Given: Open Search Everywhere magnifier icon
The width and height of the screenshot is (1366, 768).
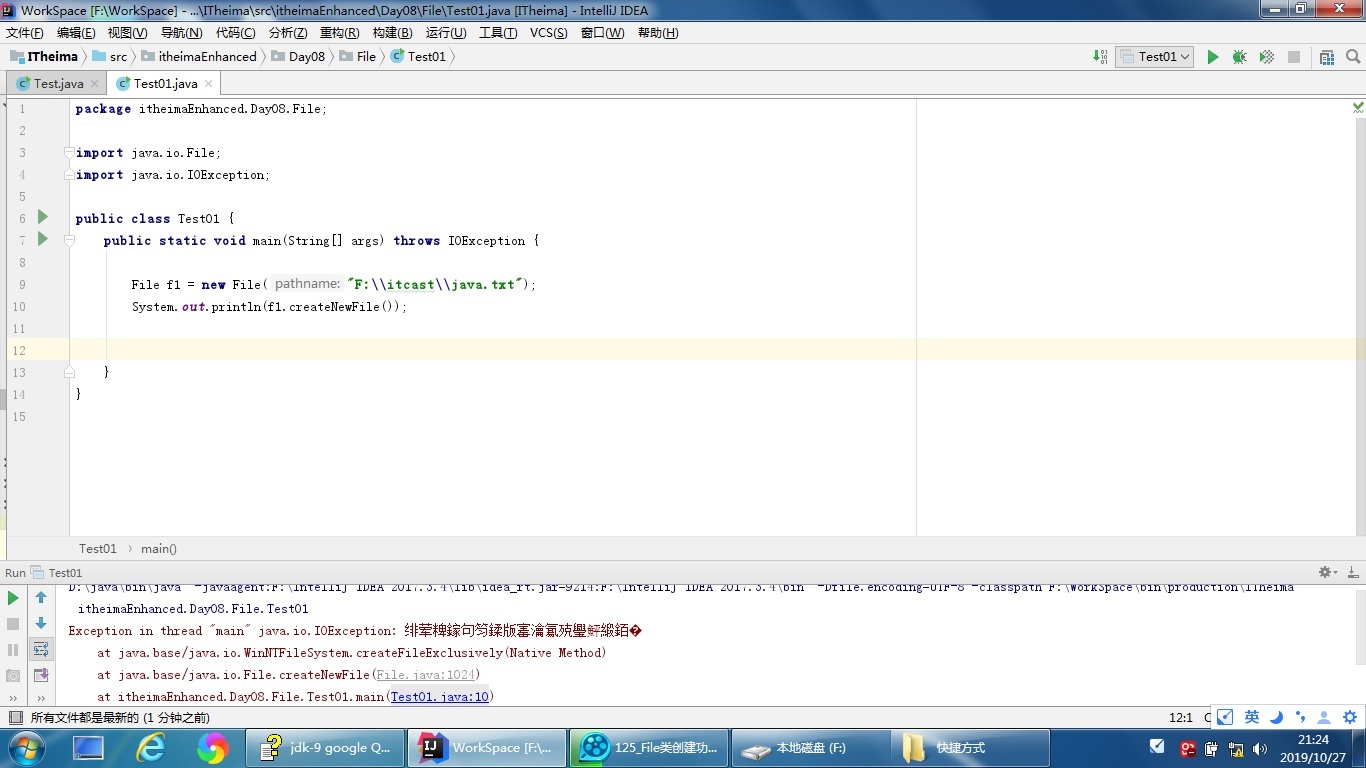Looking at the screenshot, I should pyautogui.click(x=1354, y=57).
